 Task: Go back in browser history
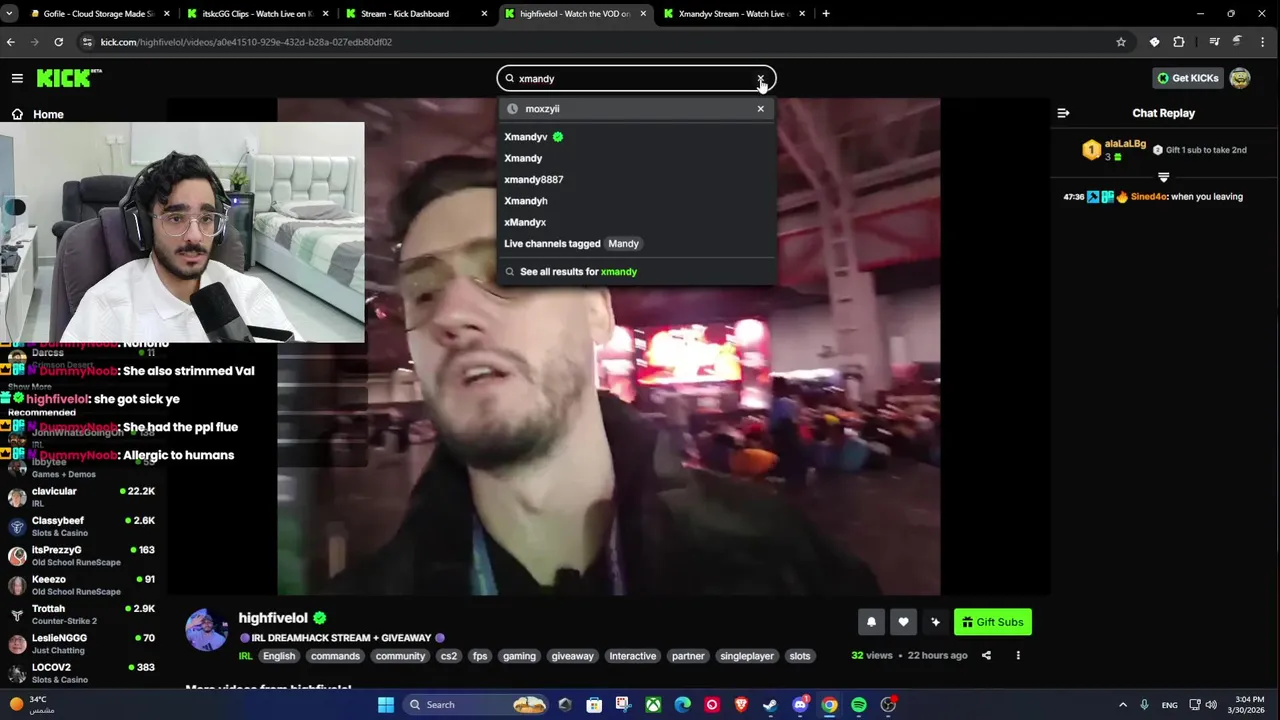10,42
